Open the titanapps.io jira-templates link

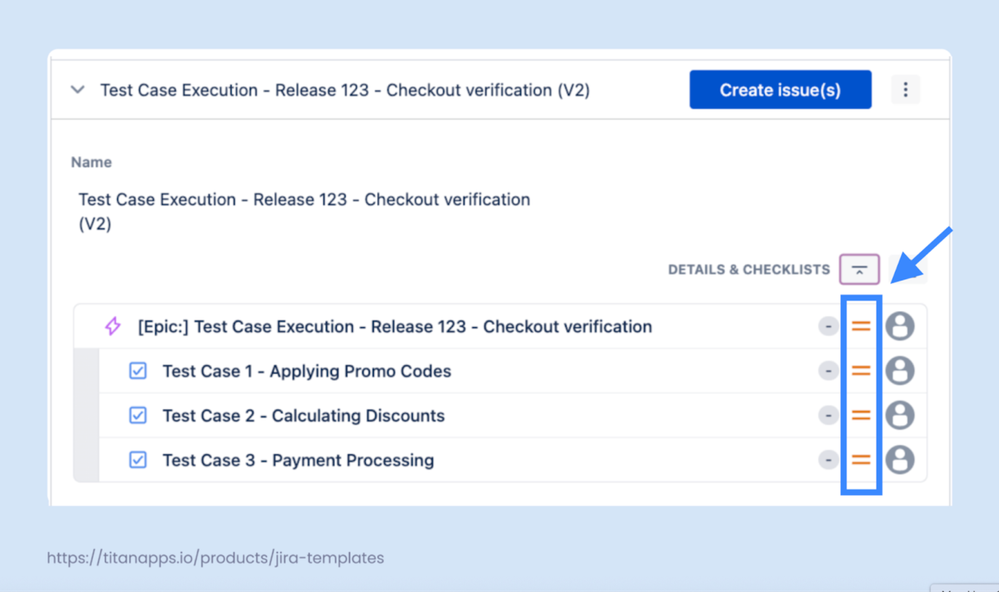tap(215, 558)
